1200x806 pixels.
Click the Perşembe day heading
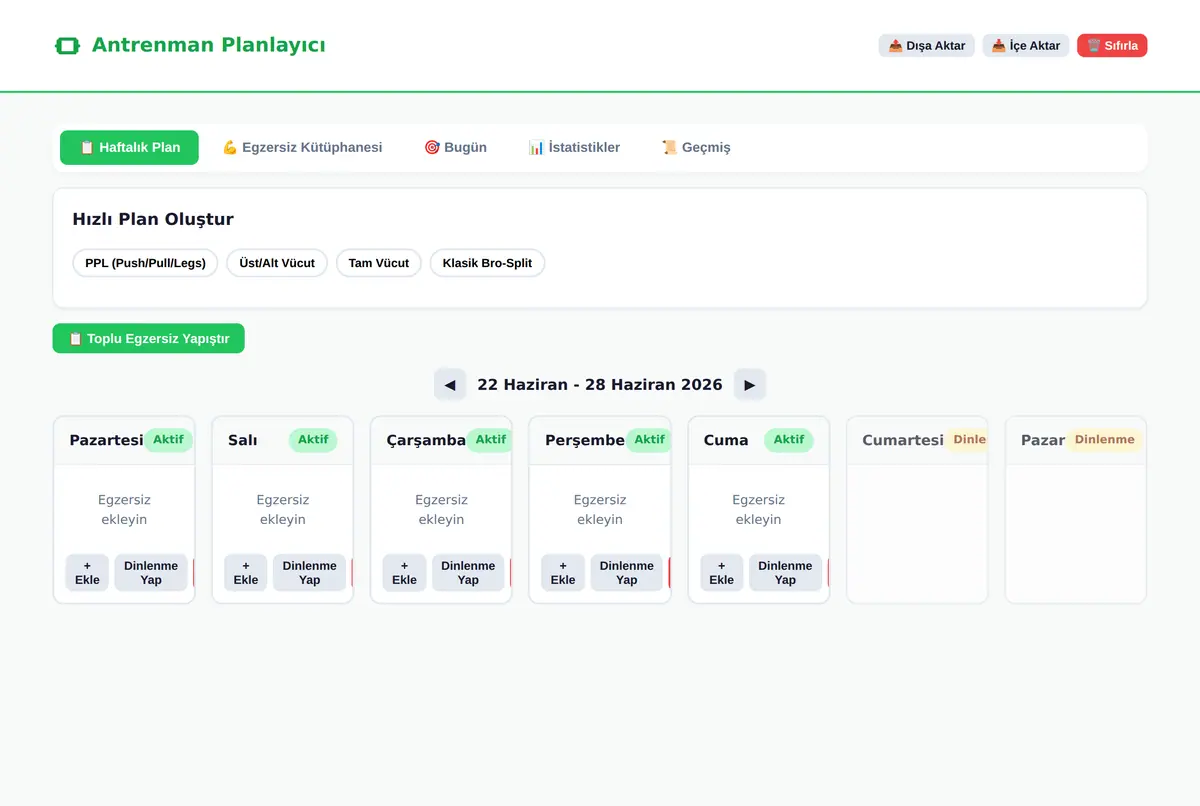click(x=585, y=440)
